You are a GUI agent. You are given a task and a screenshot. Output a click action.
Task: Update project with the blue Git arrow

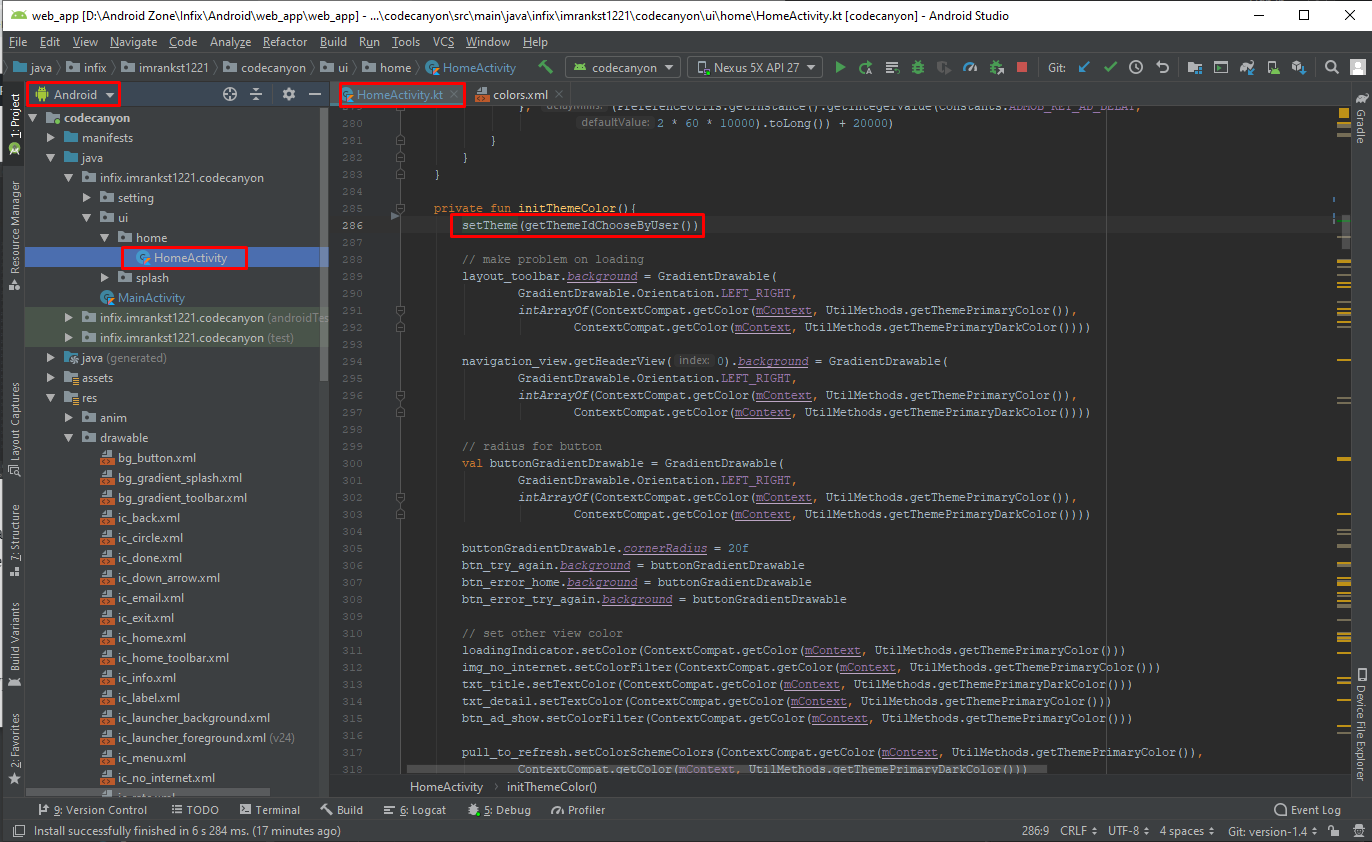[x=1085, y=67]
